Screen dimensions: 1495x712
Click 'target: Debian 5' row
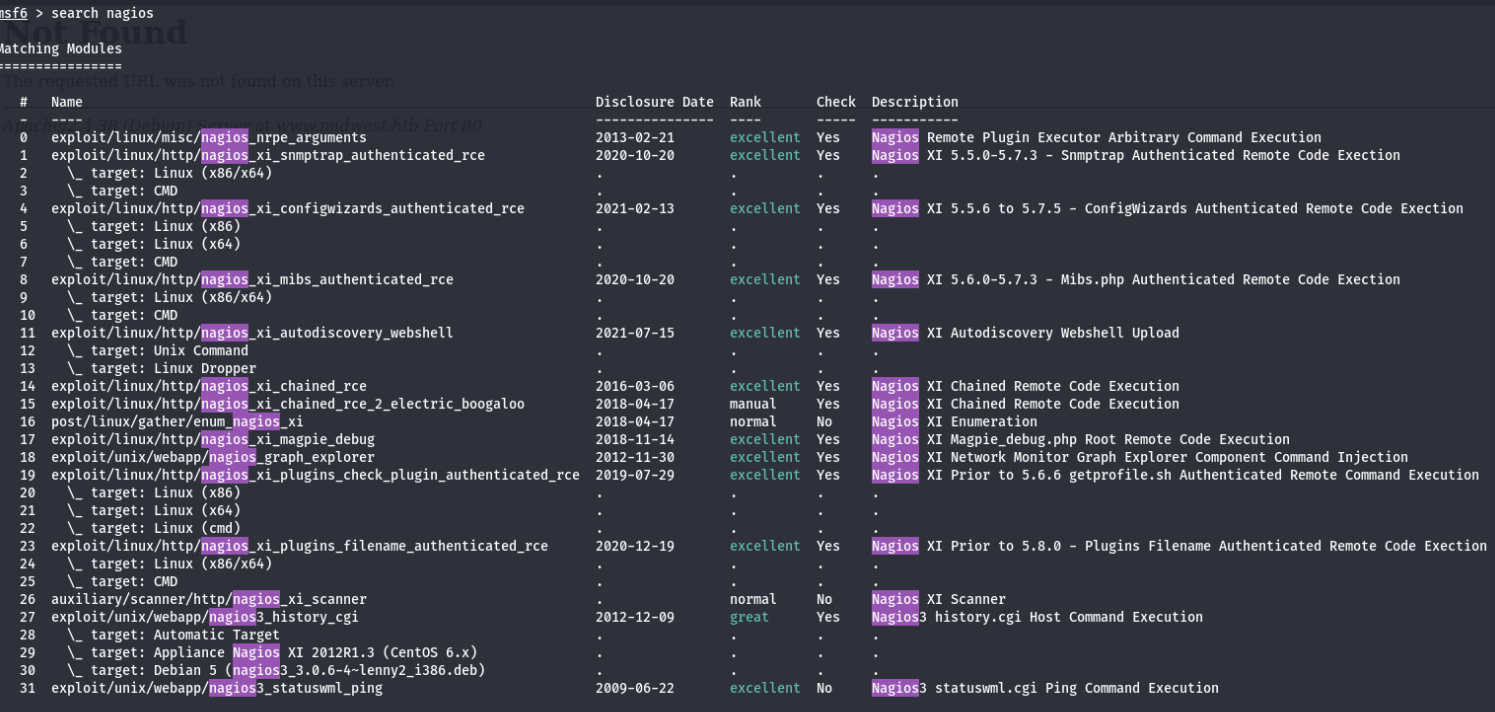point(276,671)
